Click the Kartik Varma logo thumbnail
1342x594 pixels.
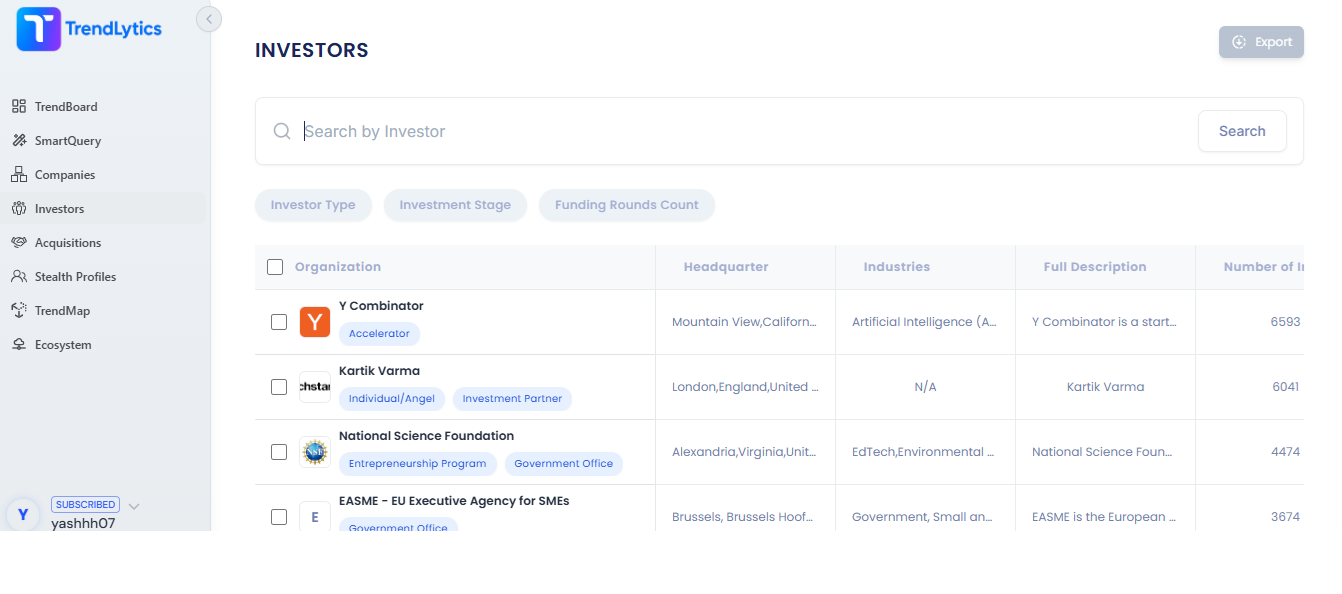coord(315,387)
